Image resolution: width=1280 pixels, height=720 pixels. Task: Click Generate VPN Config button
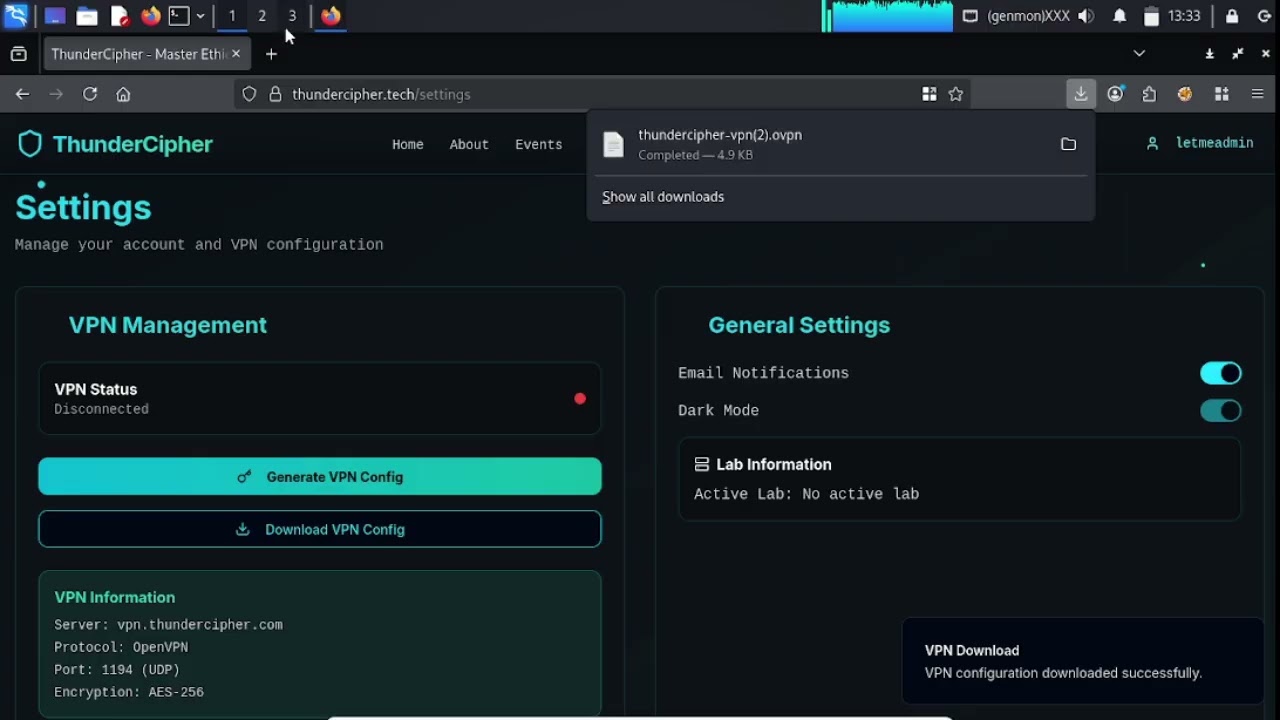320,477
